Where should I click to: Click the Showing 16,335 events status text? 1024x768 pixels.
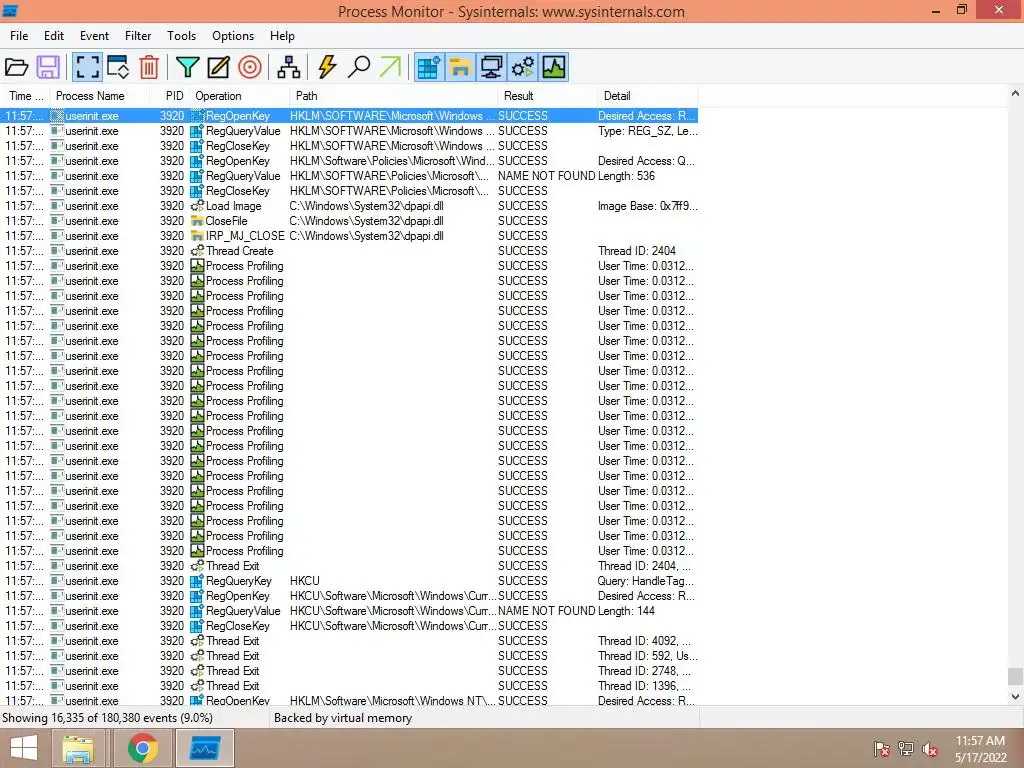pos(107,718)
